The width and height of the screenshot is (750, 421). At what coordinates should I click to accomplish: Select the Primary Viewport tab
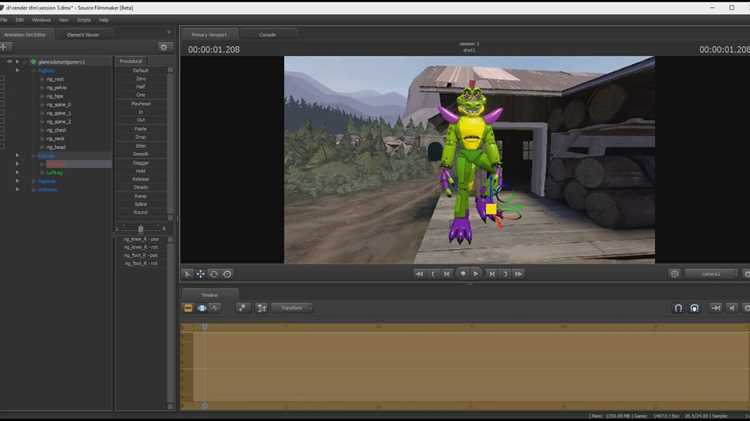click(x=209, y=35)
